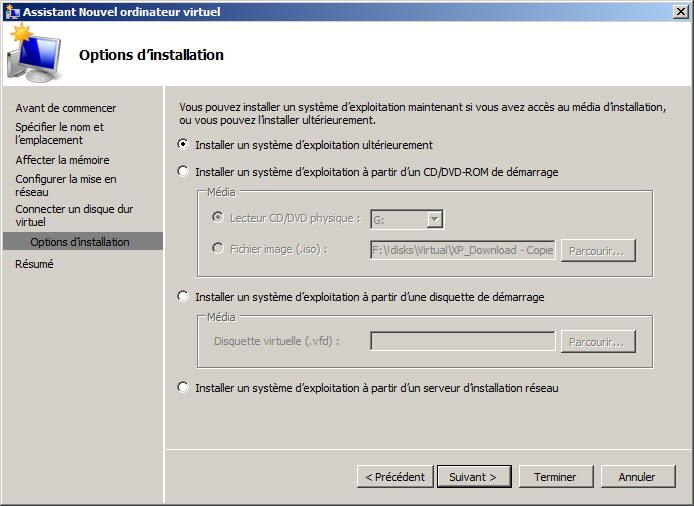Open the 'Affecter la mémoire' step
This screenshot has height=506, width=694.
click(x=62, y=160)
